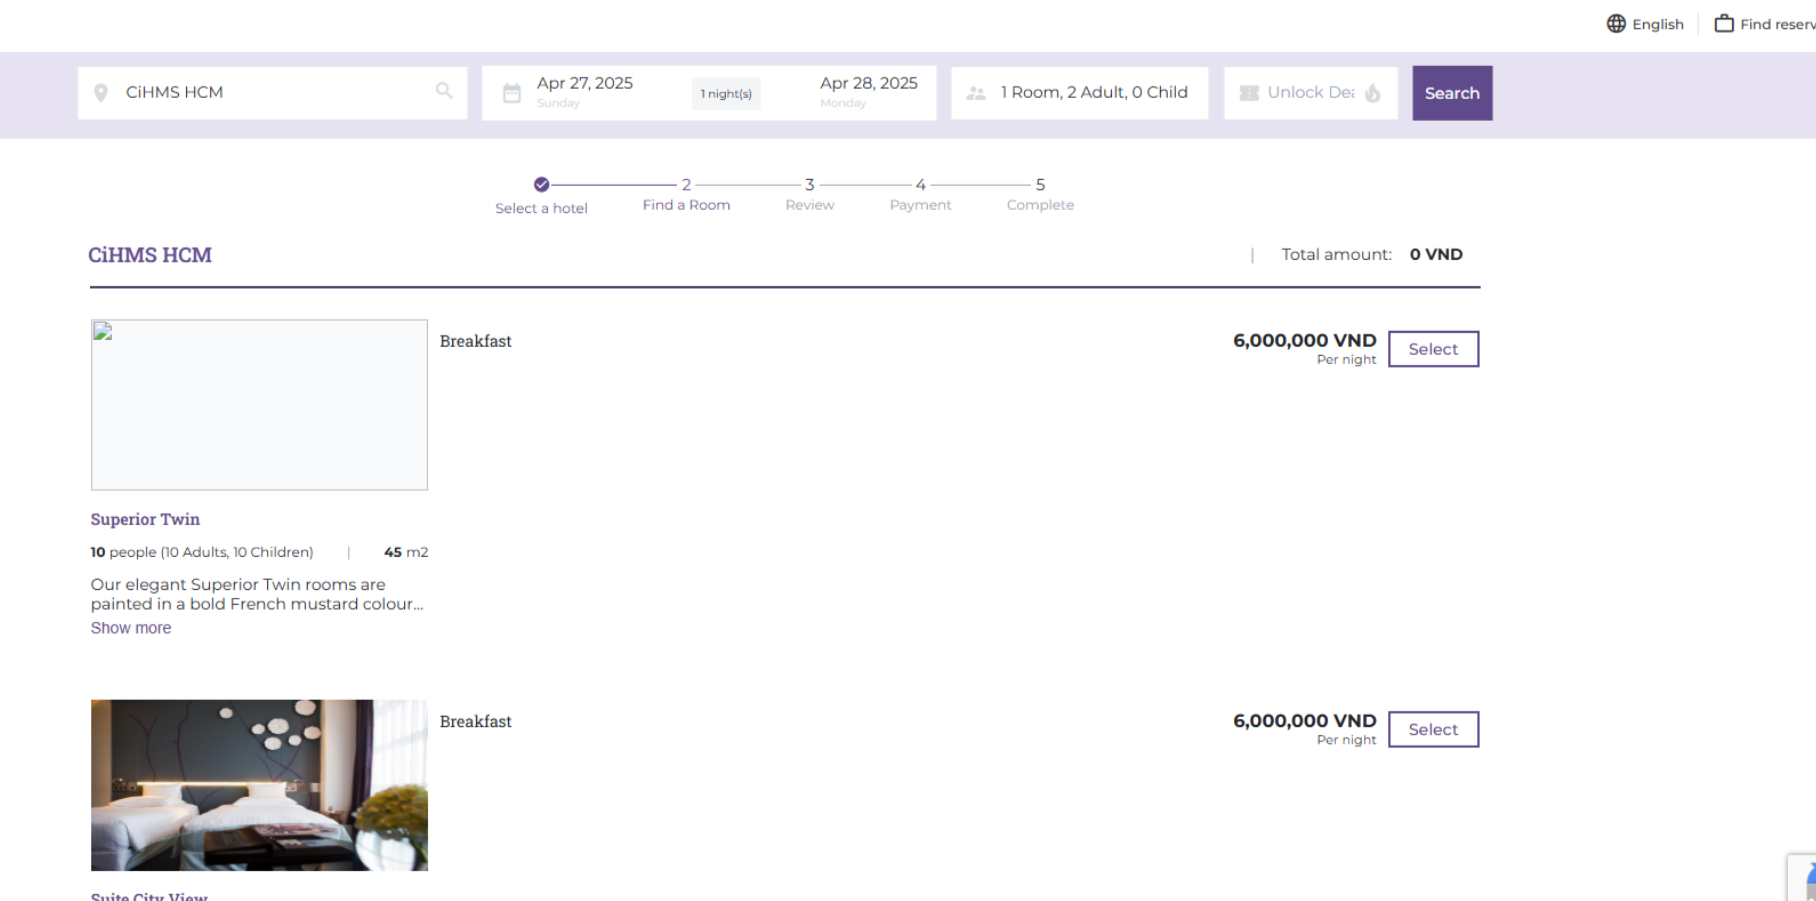Click the Suite City View room photo

tap(259, 785)
